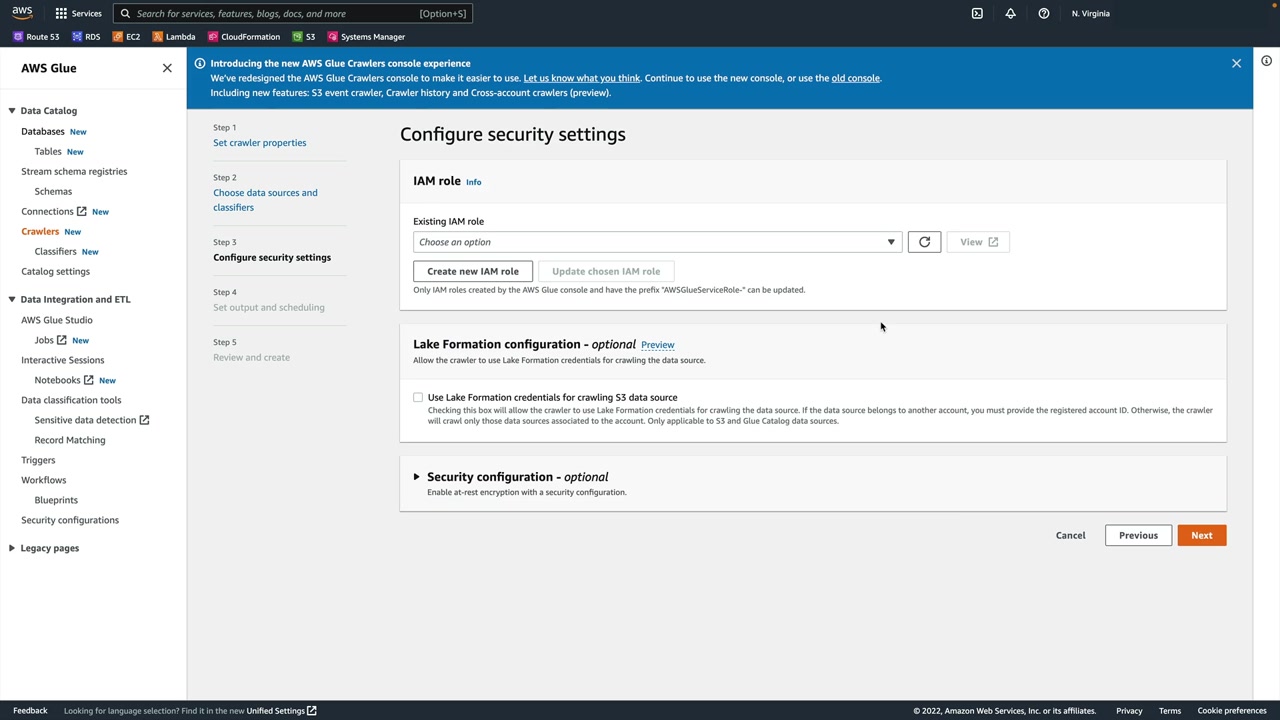Click the AWS search input field

[290, 14]
